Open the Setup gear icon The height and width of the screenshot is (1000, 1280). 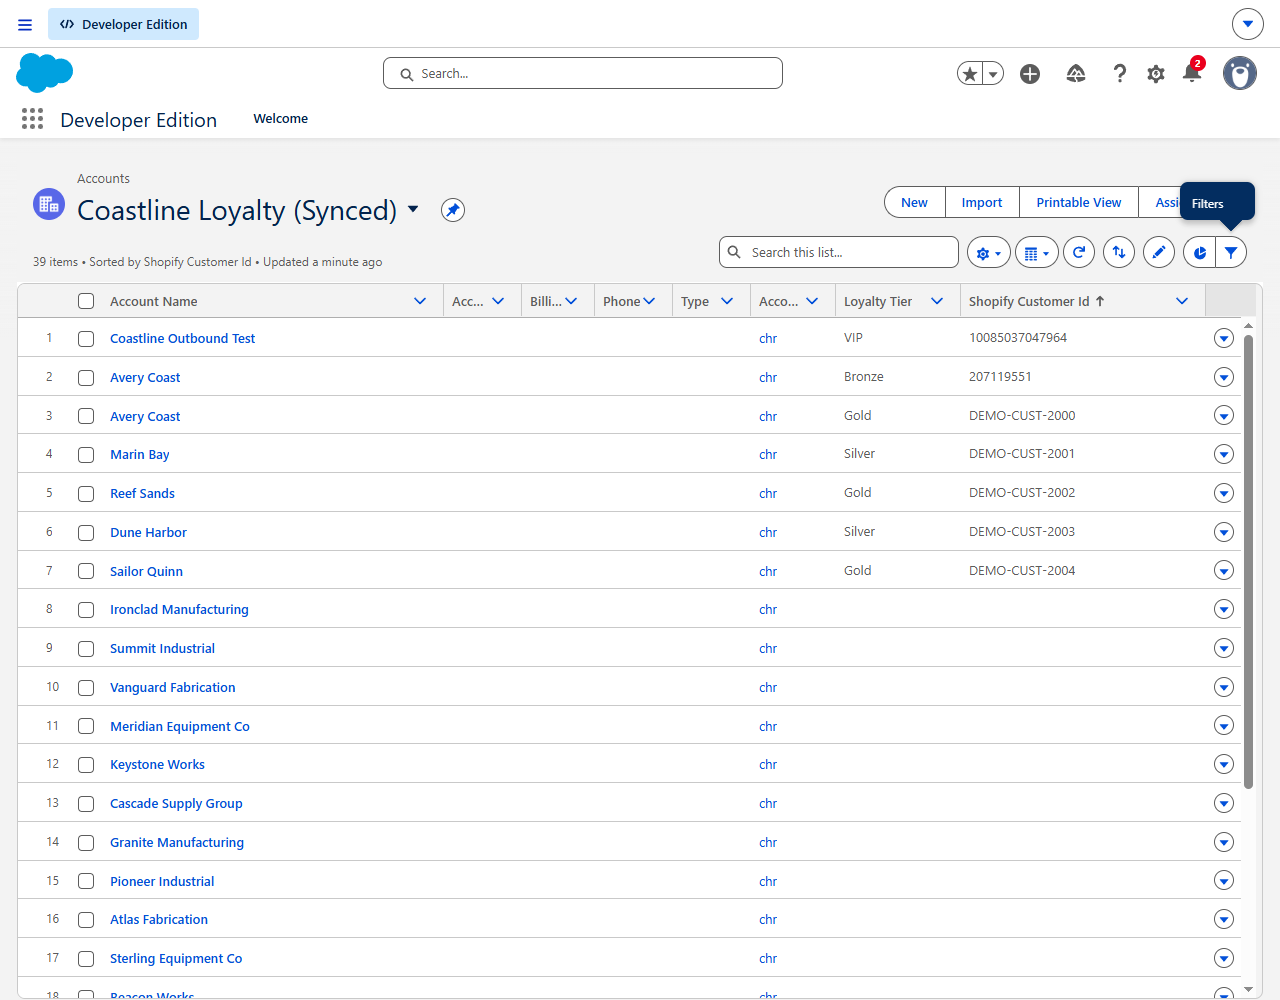click(x=1156, y=73)
